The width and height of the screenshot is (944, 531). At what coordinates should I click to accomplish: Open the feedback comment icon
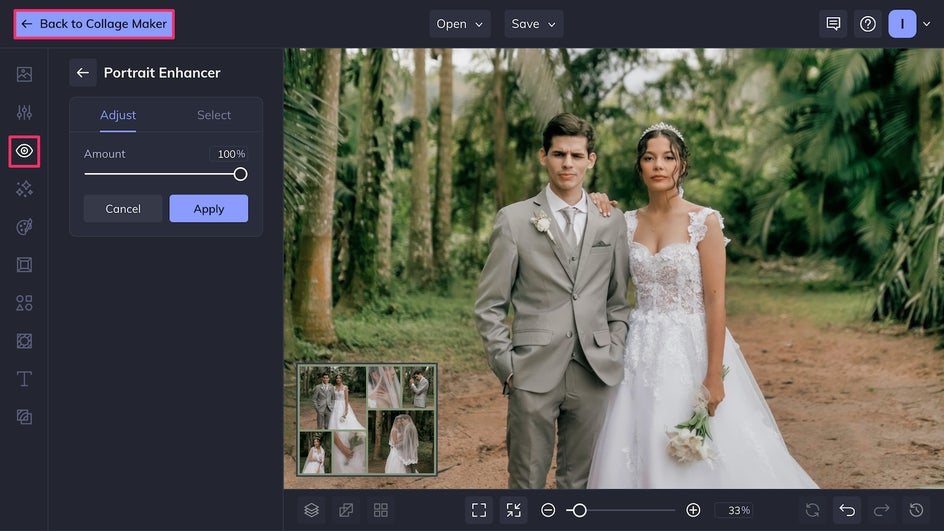coord(833,24)
